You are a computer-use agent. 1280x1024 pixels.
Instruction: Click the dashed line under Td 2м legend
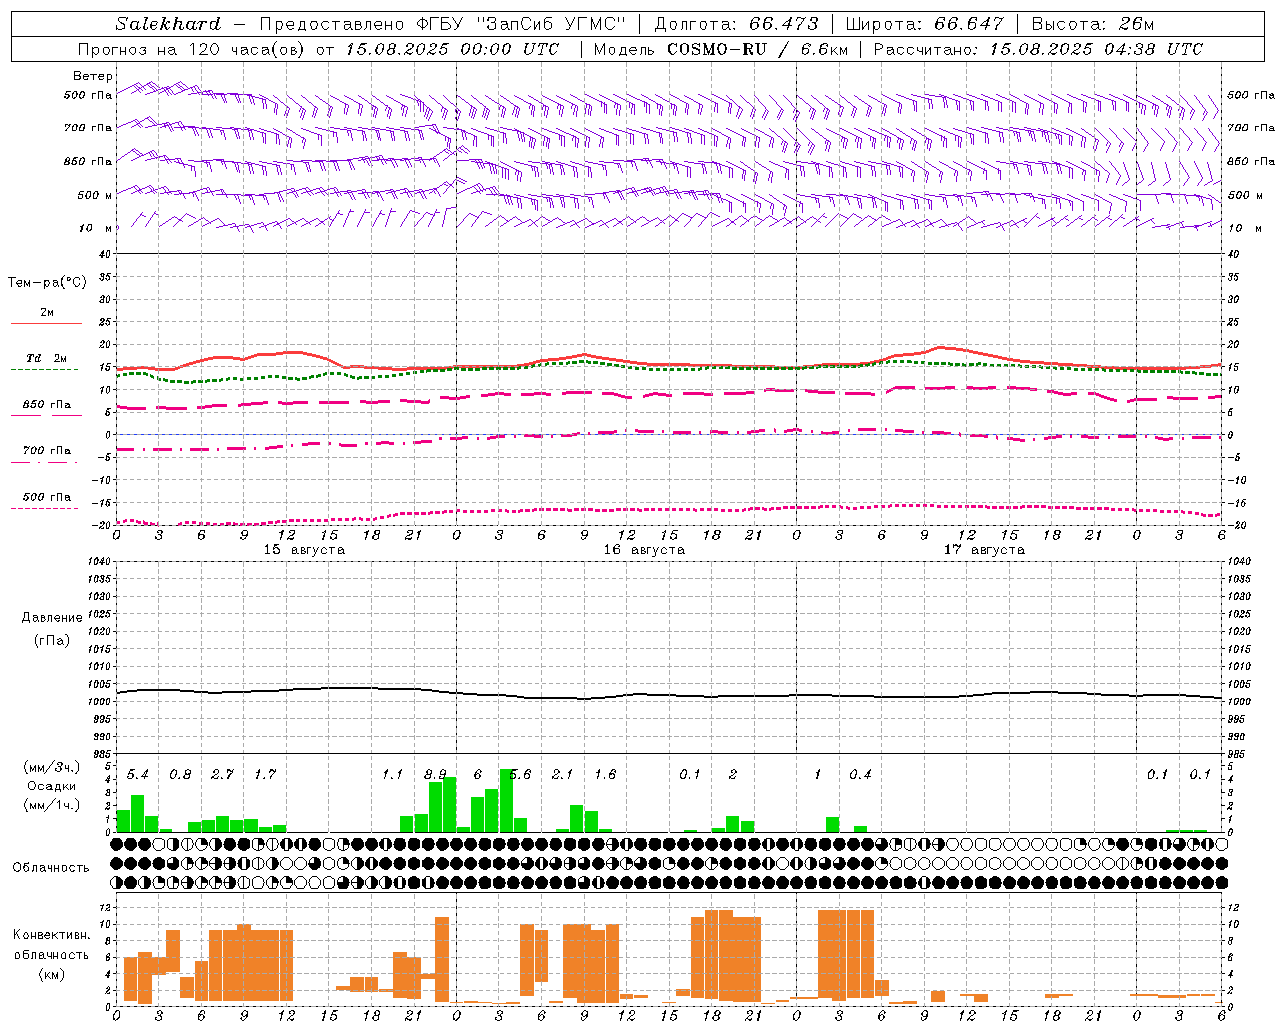click(x=44, y=370)
